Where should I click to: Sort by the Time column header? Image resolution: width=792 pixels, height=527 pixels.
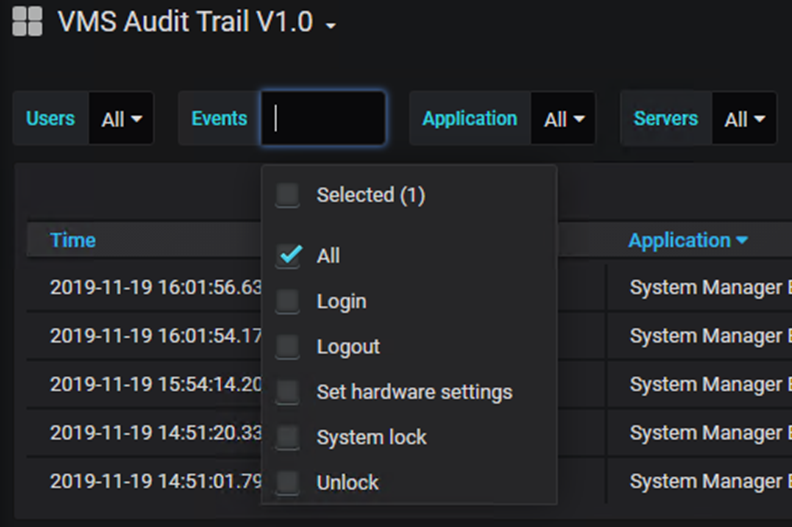[x=73, y=240]
